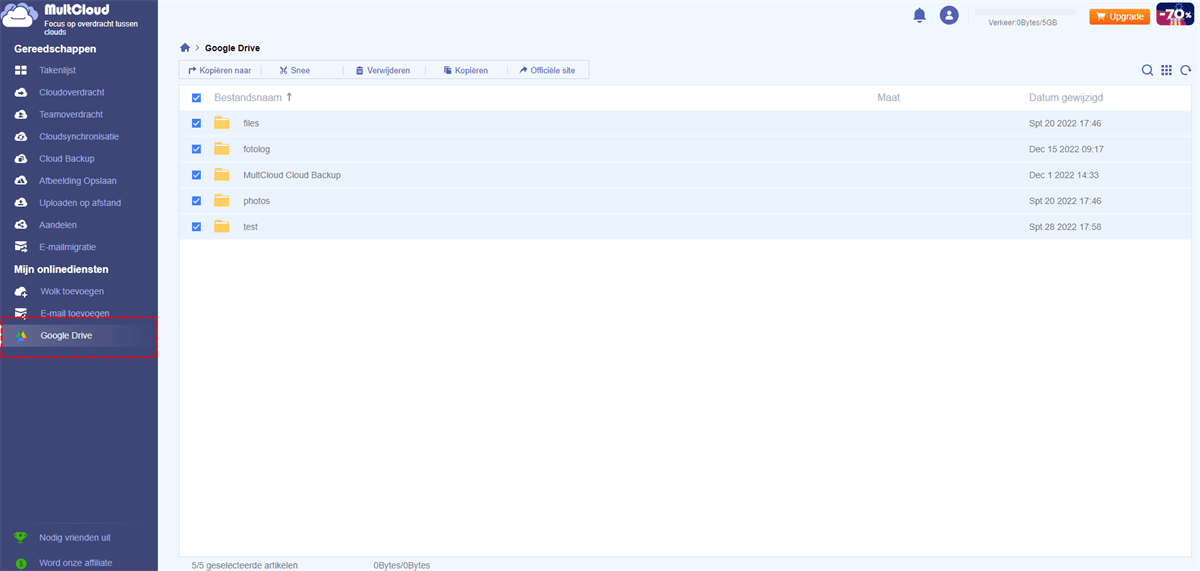Sort by Bestandsnaam column arrow
This screenshot has height=571, width=1200.
coord(289,97)
